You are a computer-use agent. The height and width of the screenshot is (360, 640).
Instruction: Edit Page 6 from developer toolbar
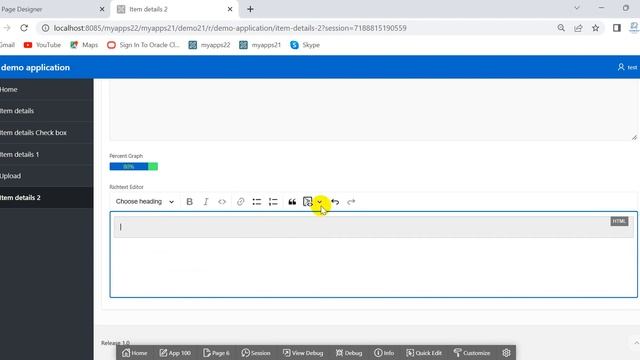216,353
